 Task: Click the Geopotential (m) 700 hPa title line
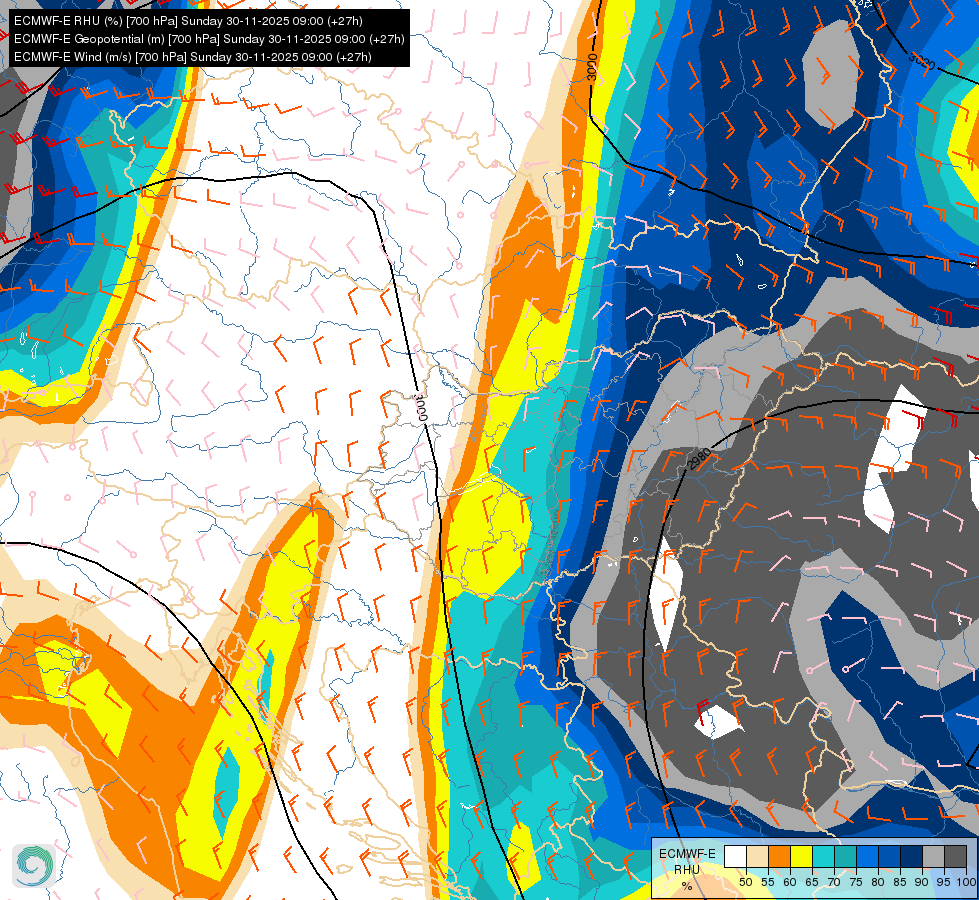point(209,39)
